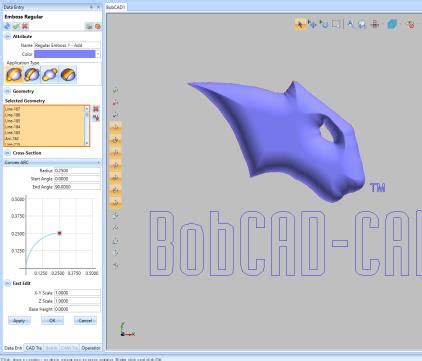This screenshot has height=361, width=422.
Task: Select Arc-182 in Selected Geometry list
Action: pyautogui.click(x=44, y=138)
